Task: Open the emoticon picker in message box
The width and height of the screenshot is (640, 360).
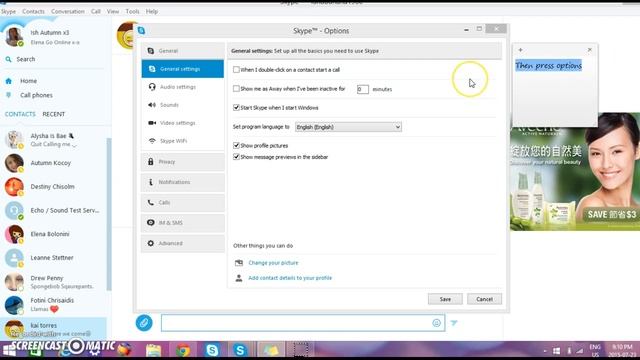Action: click(x=436, y=323)
